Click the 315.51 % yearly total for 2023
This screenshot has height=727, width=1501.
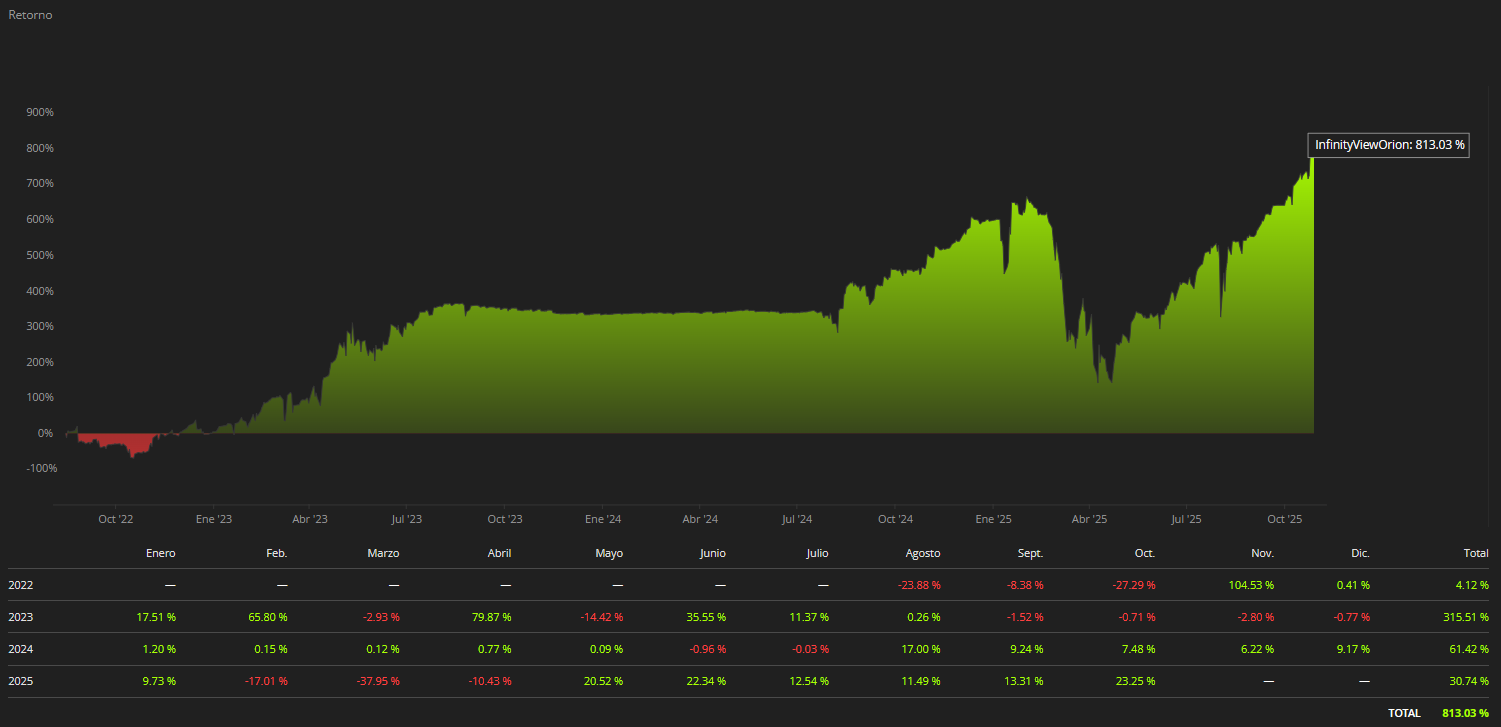click(x=1464, y=617)
